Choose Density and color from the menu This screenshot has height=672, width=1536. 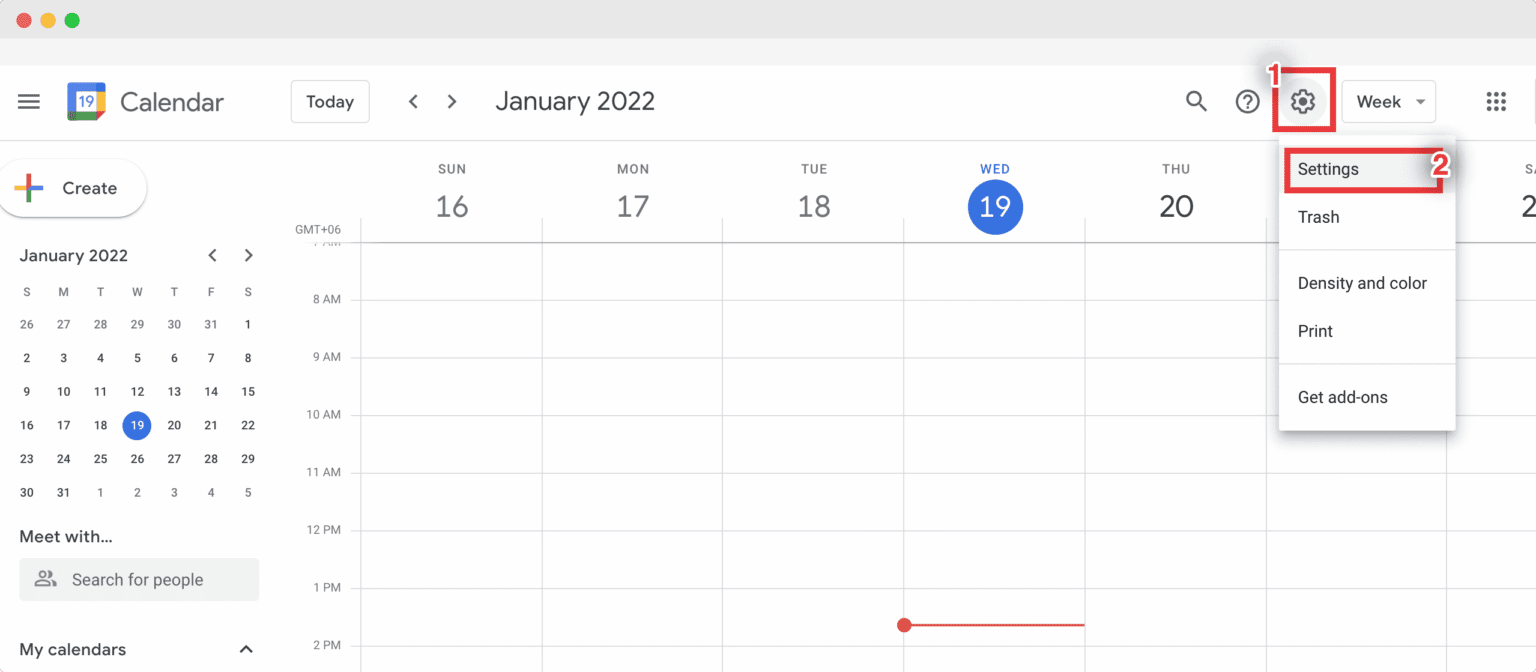(1362, 283)
